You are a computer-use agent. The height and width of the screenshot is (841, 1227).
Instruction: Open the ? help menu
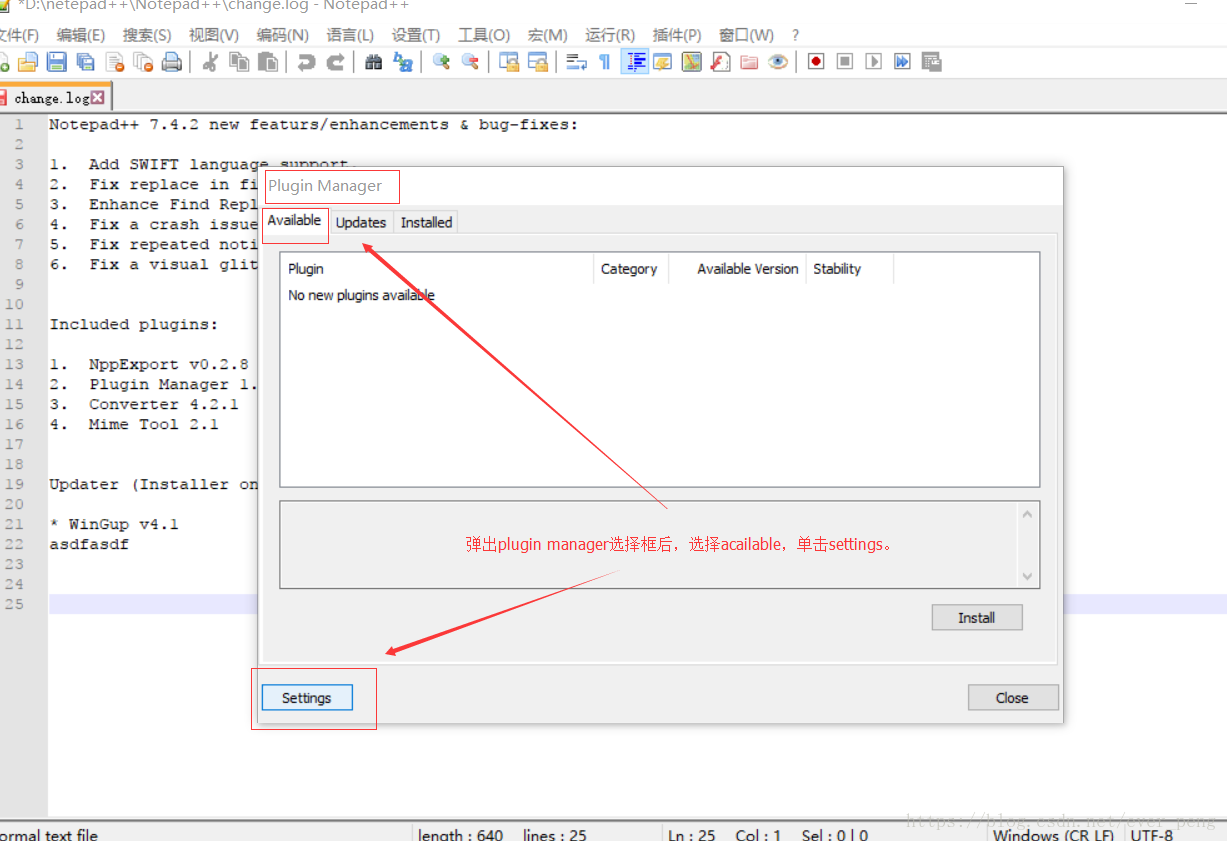click(x=795, y=35)
